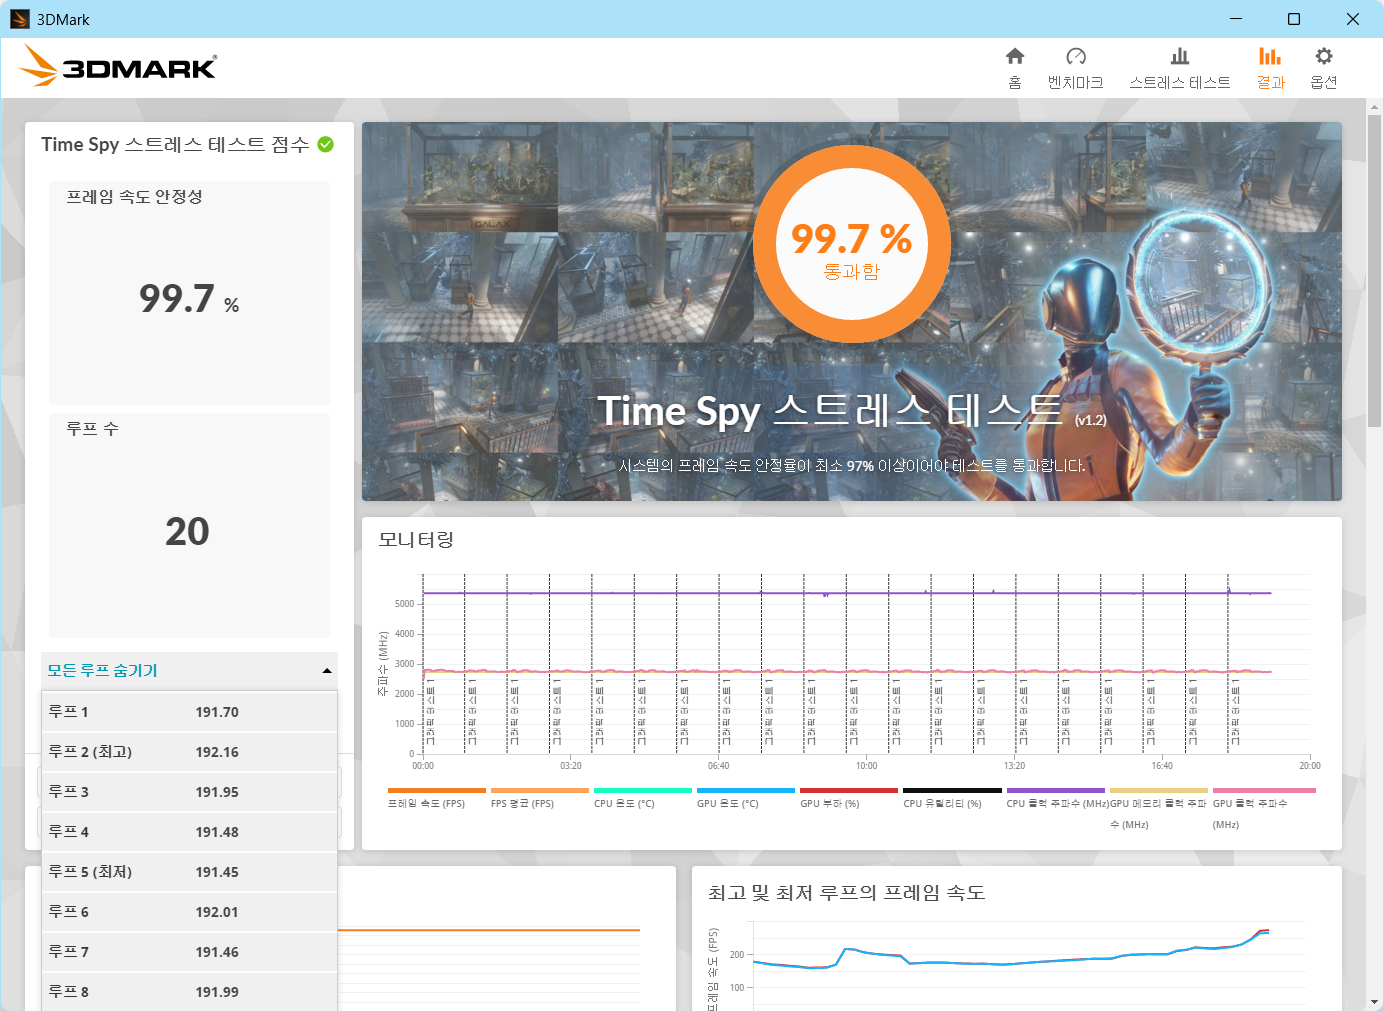This screenshot has height=1012, width=1384.
Task: Toggle GPU 클럭 주파수 legend swatch
Action: 1264,790
